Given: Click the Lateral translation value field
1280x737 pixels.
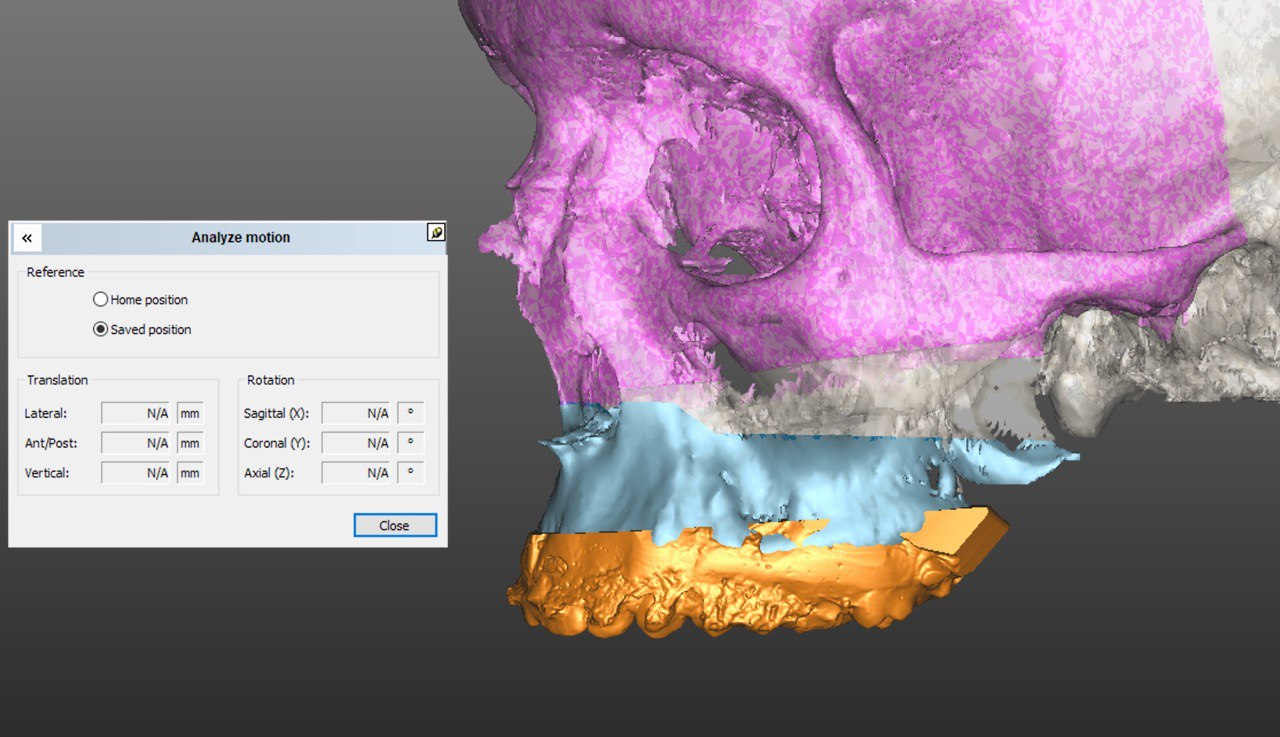Looking at the screenshot, I should [136, 413].
